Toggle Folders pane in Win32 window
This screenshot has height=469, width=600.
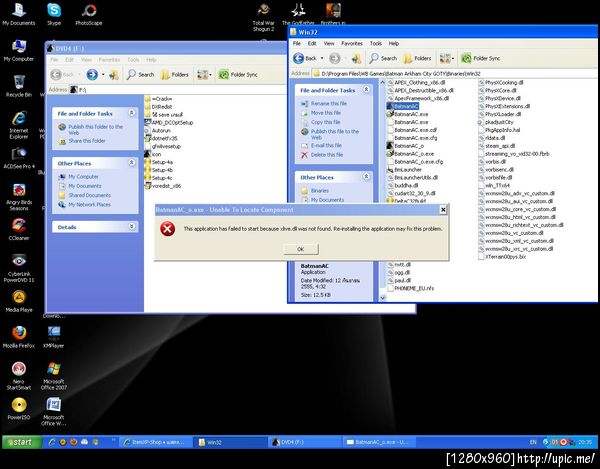417,58
